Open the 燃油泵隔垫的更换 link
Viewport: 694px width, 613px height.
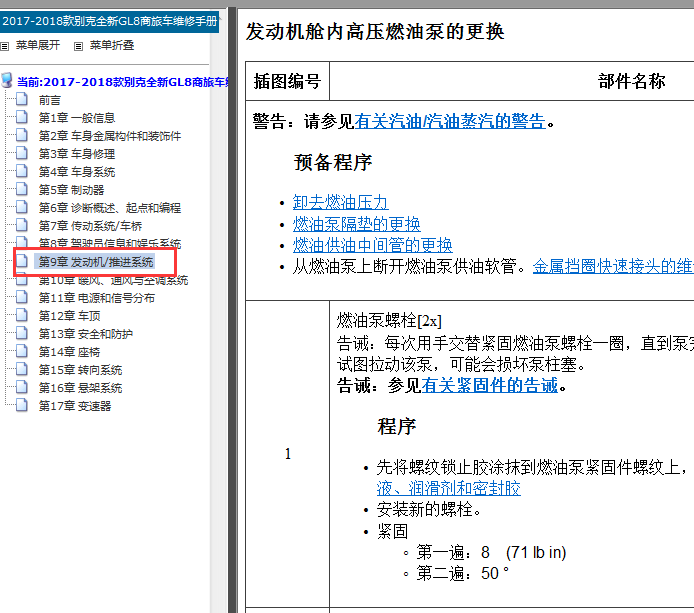tap(356, 224)
